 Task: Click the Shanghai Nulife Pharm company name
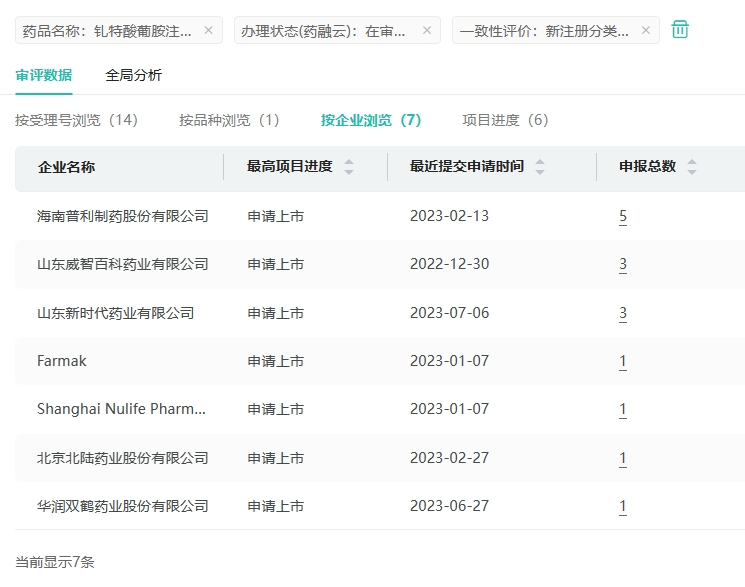click(x=121, y=409)
